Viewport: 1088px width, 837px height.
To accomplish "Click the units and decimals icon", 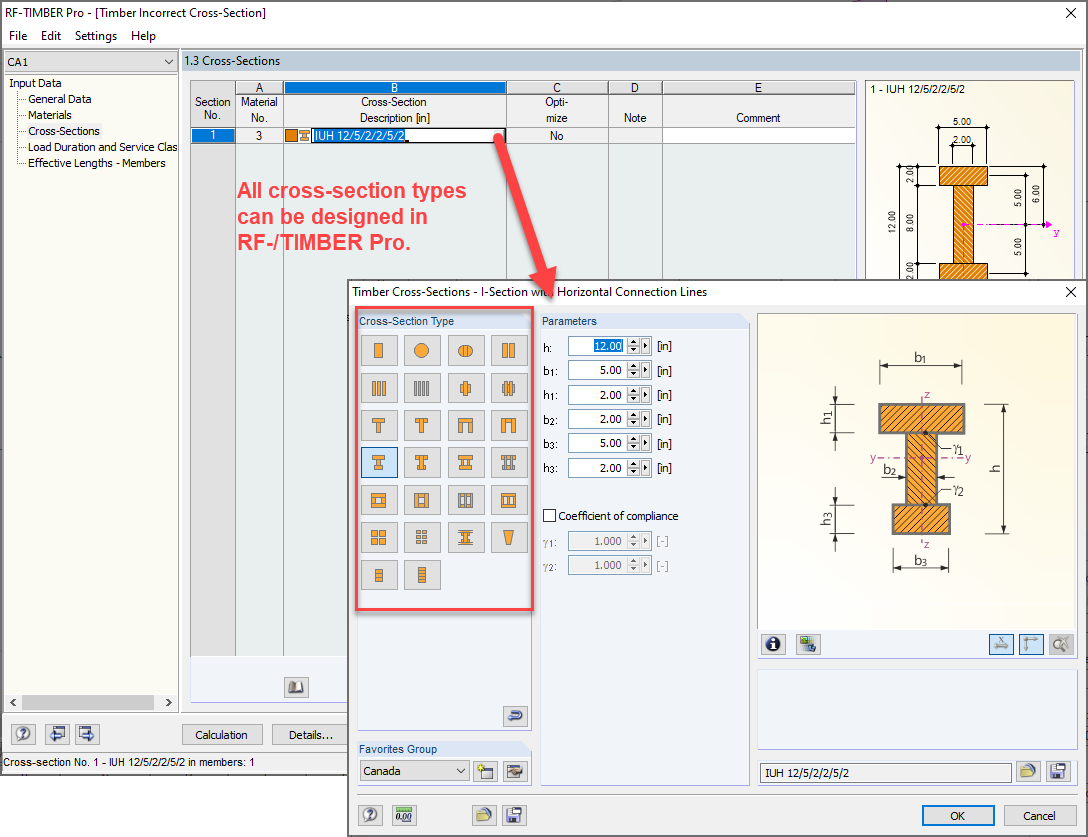I will point(404,815).
